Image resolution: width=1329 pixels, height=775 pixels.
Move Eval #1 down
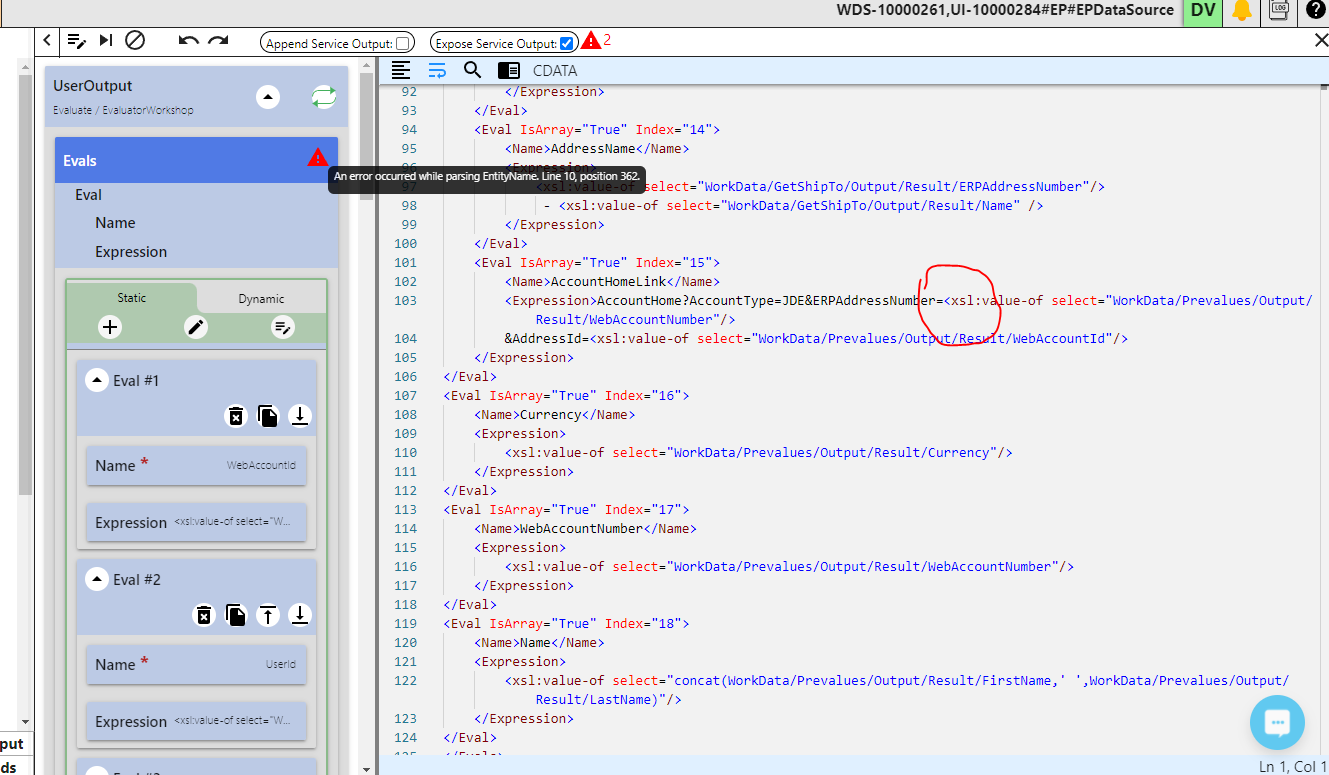(x=299, y=416)
